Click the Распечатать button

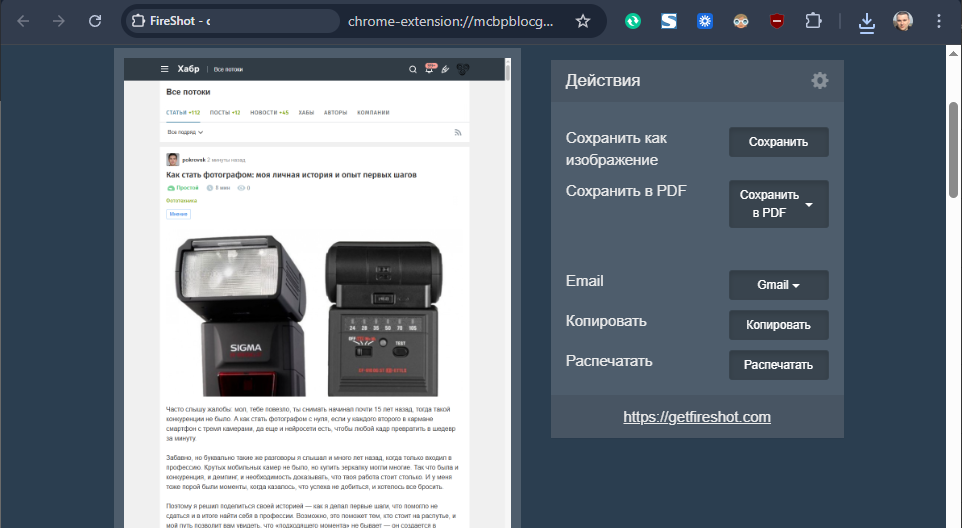click(x=779, y=365)
